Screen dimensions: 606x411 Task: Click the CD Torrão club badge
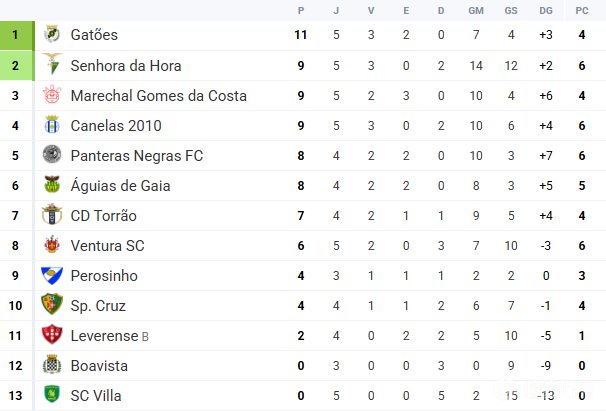point(52,216)
